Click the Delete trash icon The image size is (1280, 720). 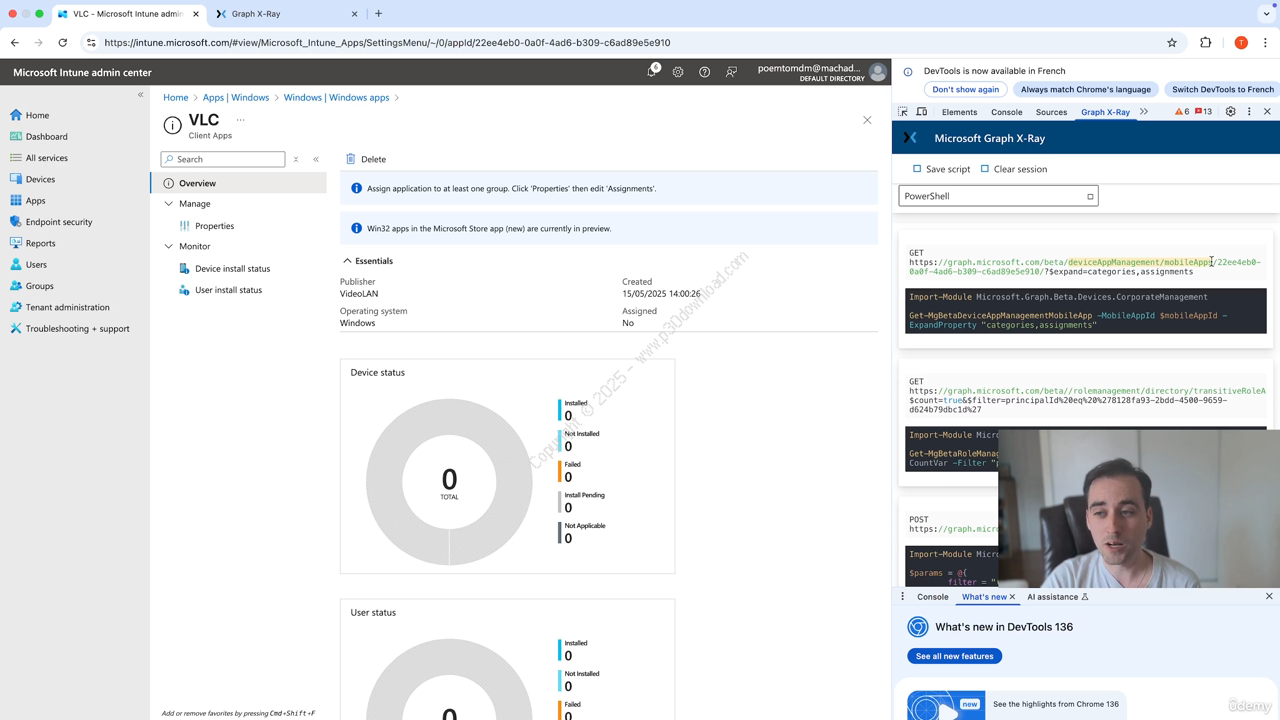[350, 159]
